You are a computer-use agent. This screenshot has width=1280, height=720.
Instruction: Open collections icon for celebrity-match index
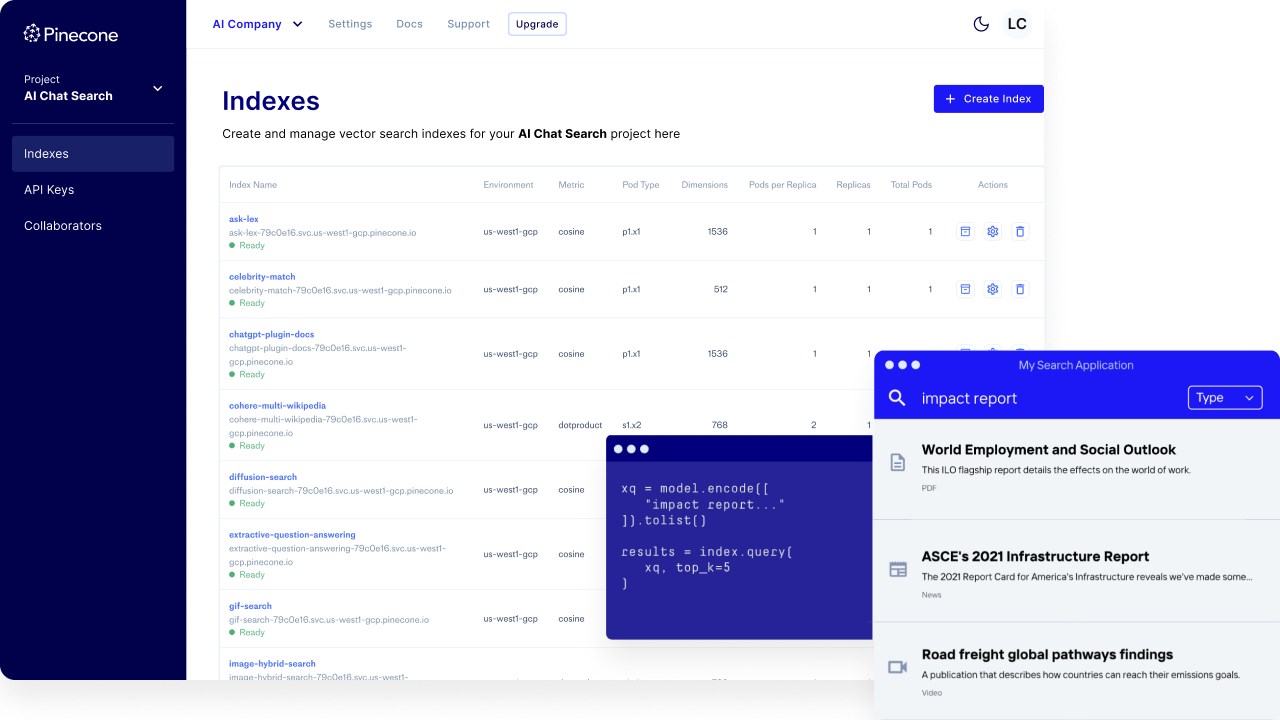point(965,289)
